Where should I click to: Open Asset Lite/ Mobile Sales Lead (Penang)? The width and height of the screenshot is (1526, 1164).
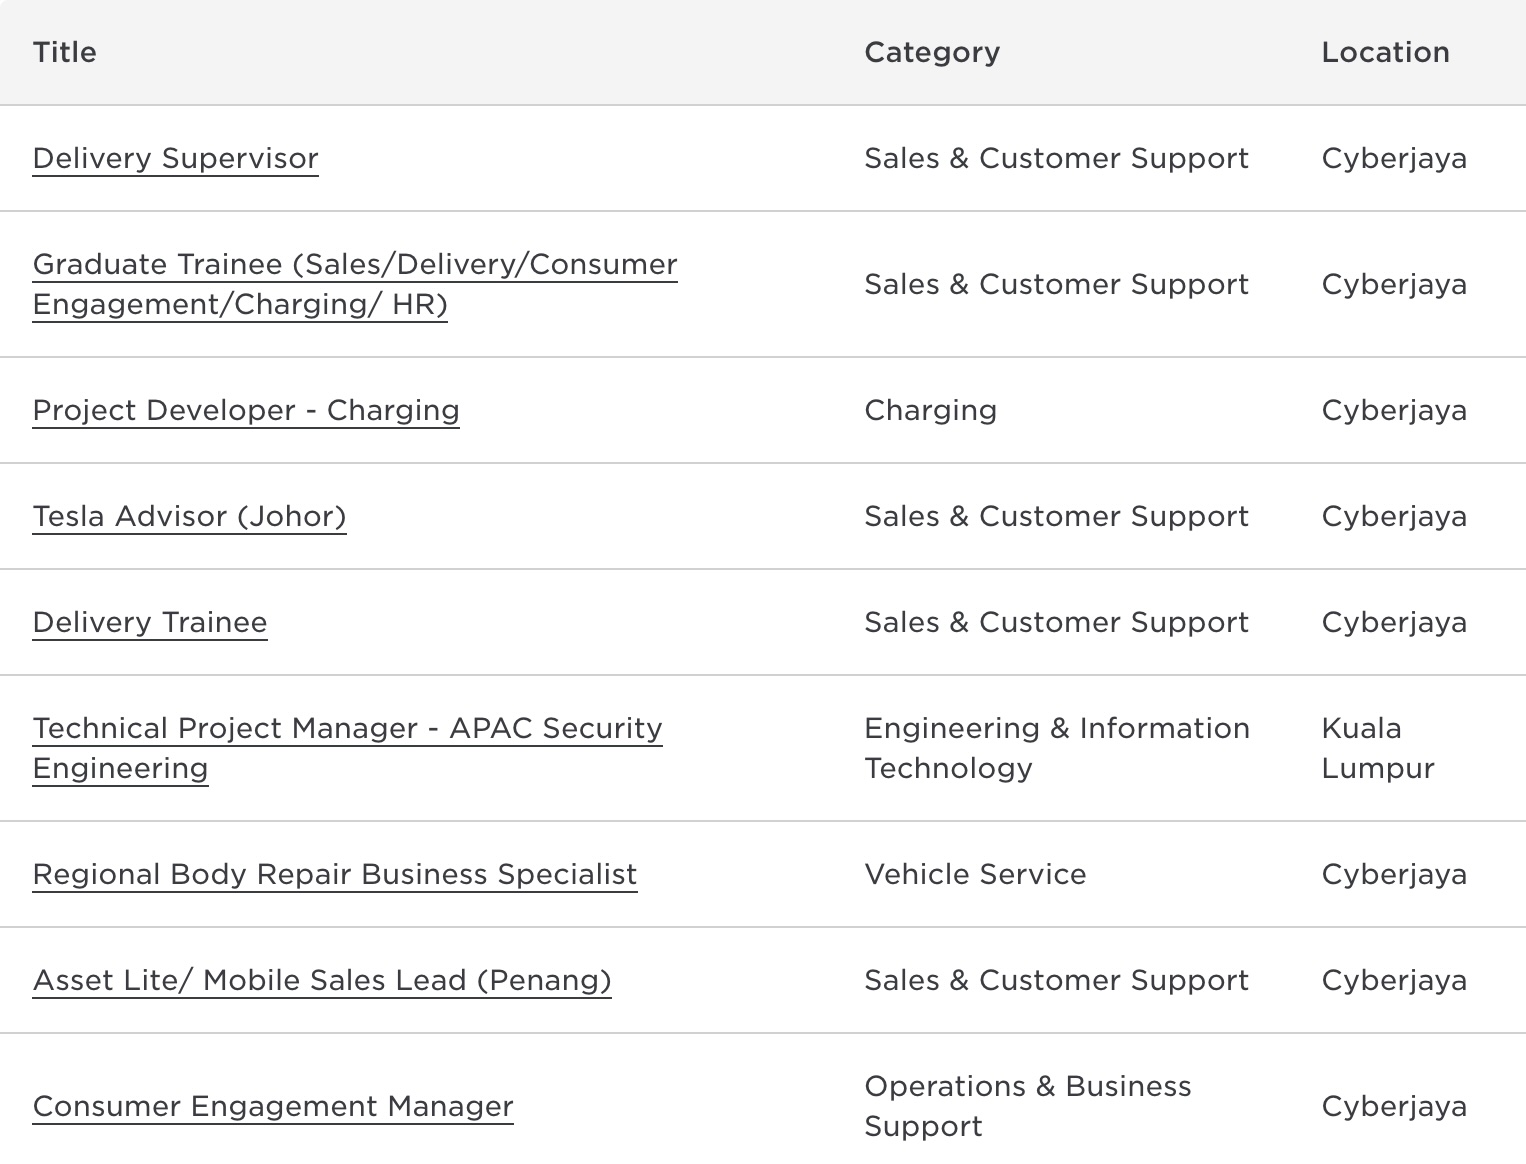322,980
